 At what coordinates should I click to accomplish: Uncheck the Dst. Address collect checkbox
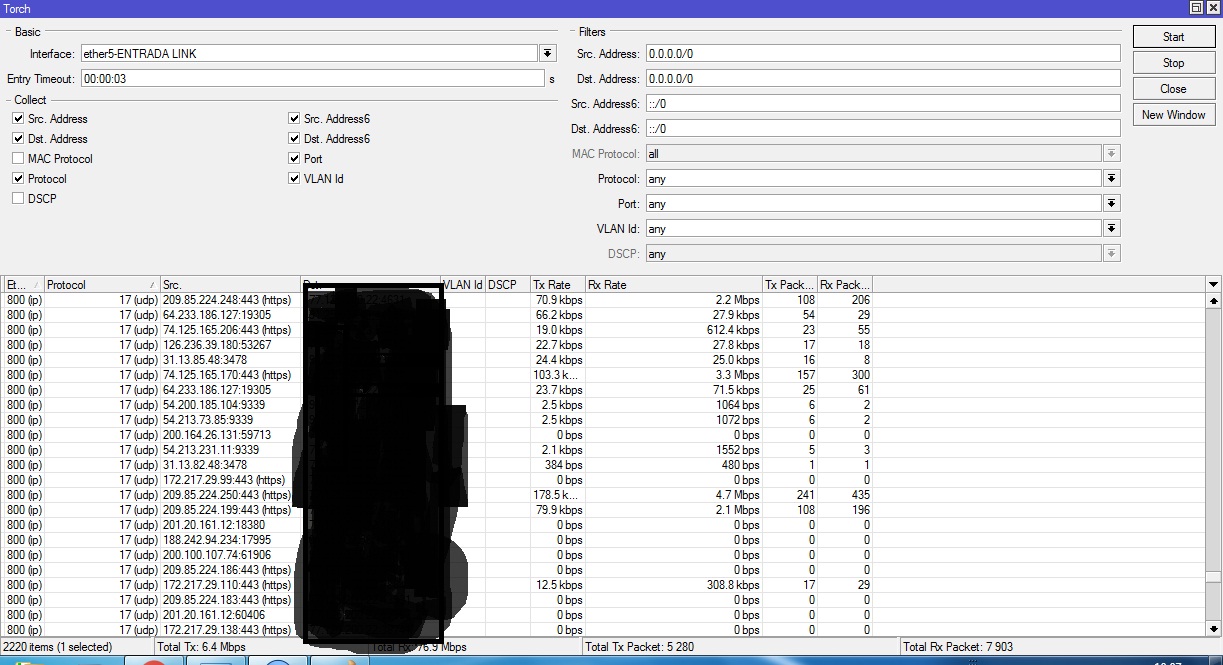pyautogui.click(x=18, y=139)
